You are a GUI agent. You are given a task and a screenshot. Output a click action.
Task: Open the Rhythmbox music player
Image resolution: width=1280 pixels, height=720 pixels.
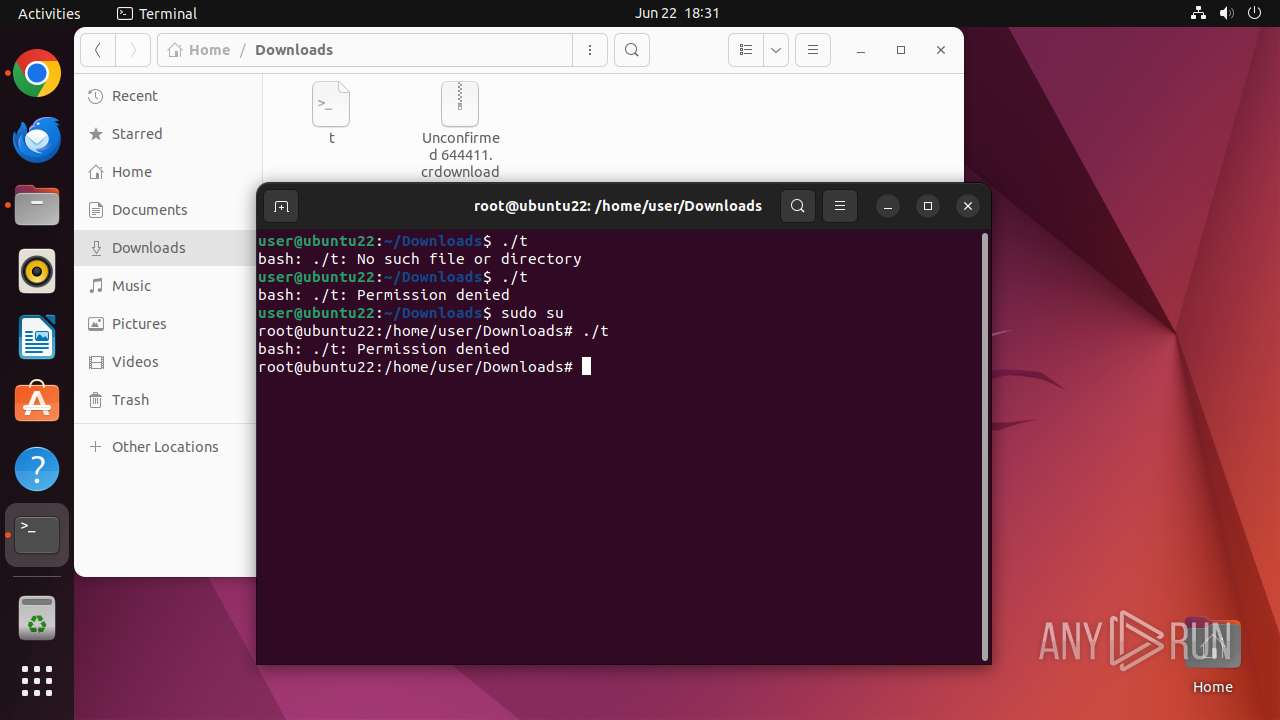[x=37, y=272]
